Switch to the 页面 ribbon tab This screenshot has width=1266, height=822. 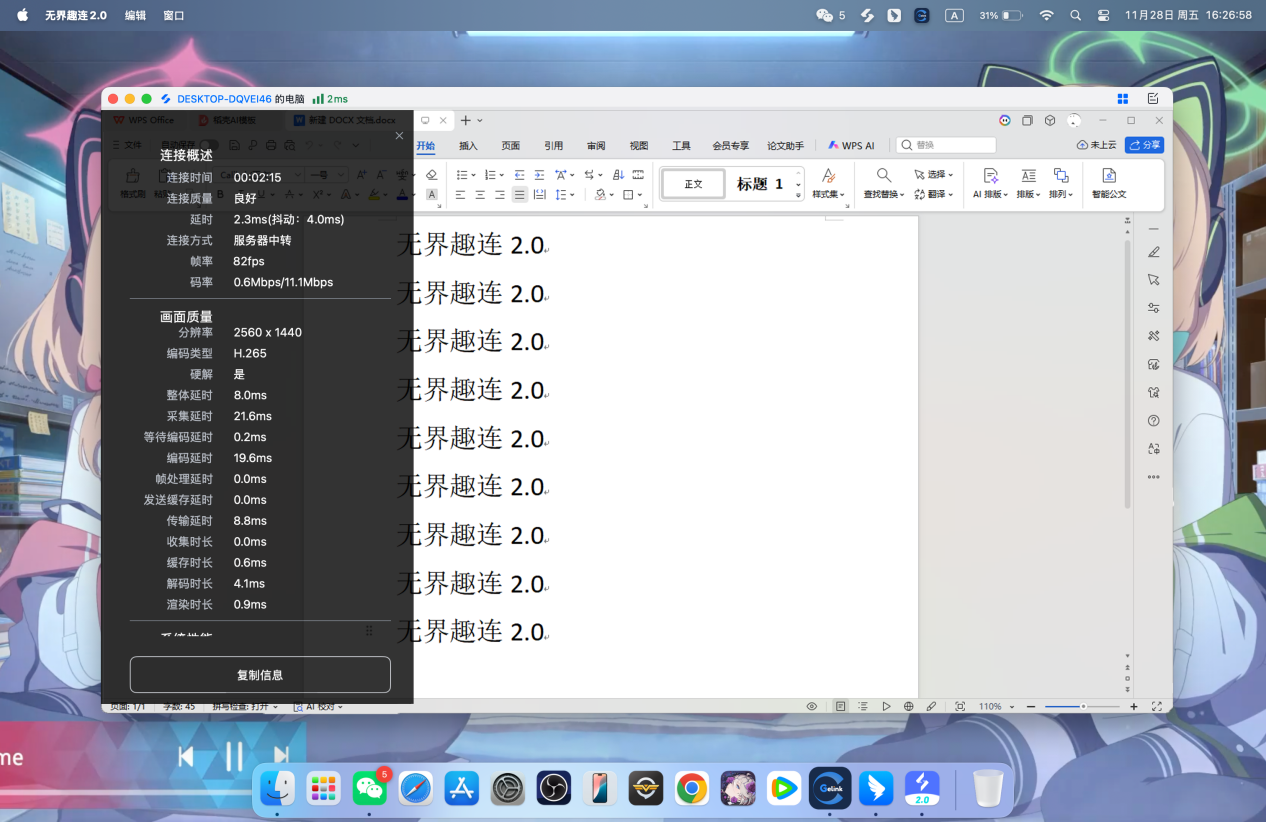pos(511,146)
